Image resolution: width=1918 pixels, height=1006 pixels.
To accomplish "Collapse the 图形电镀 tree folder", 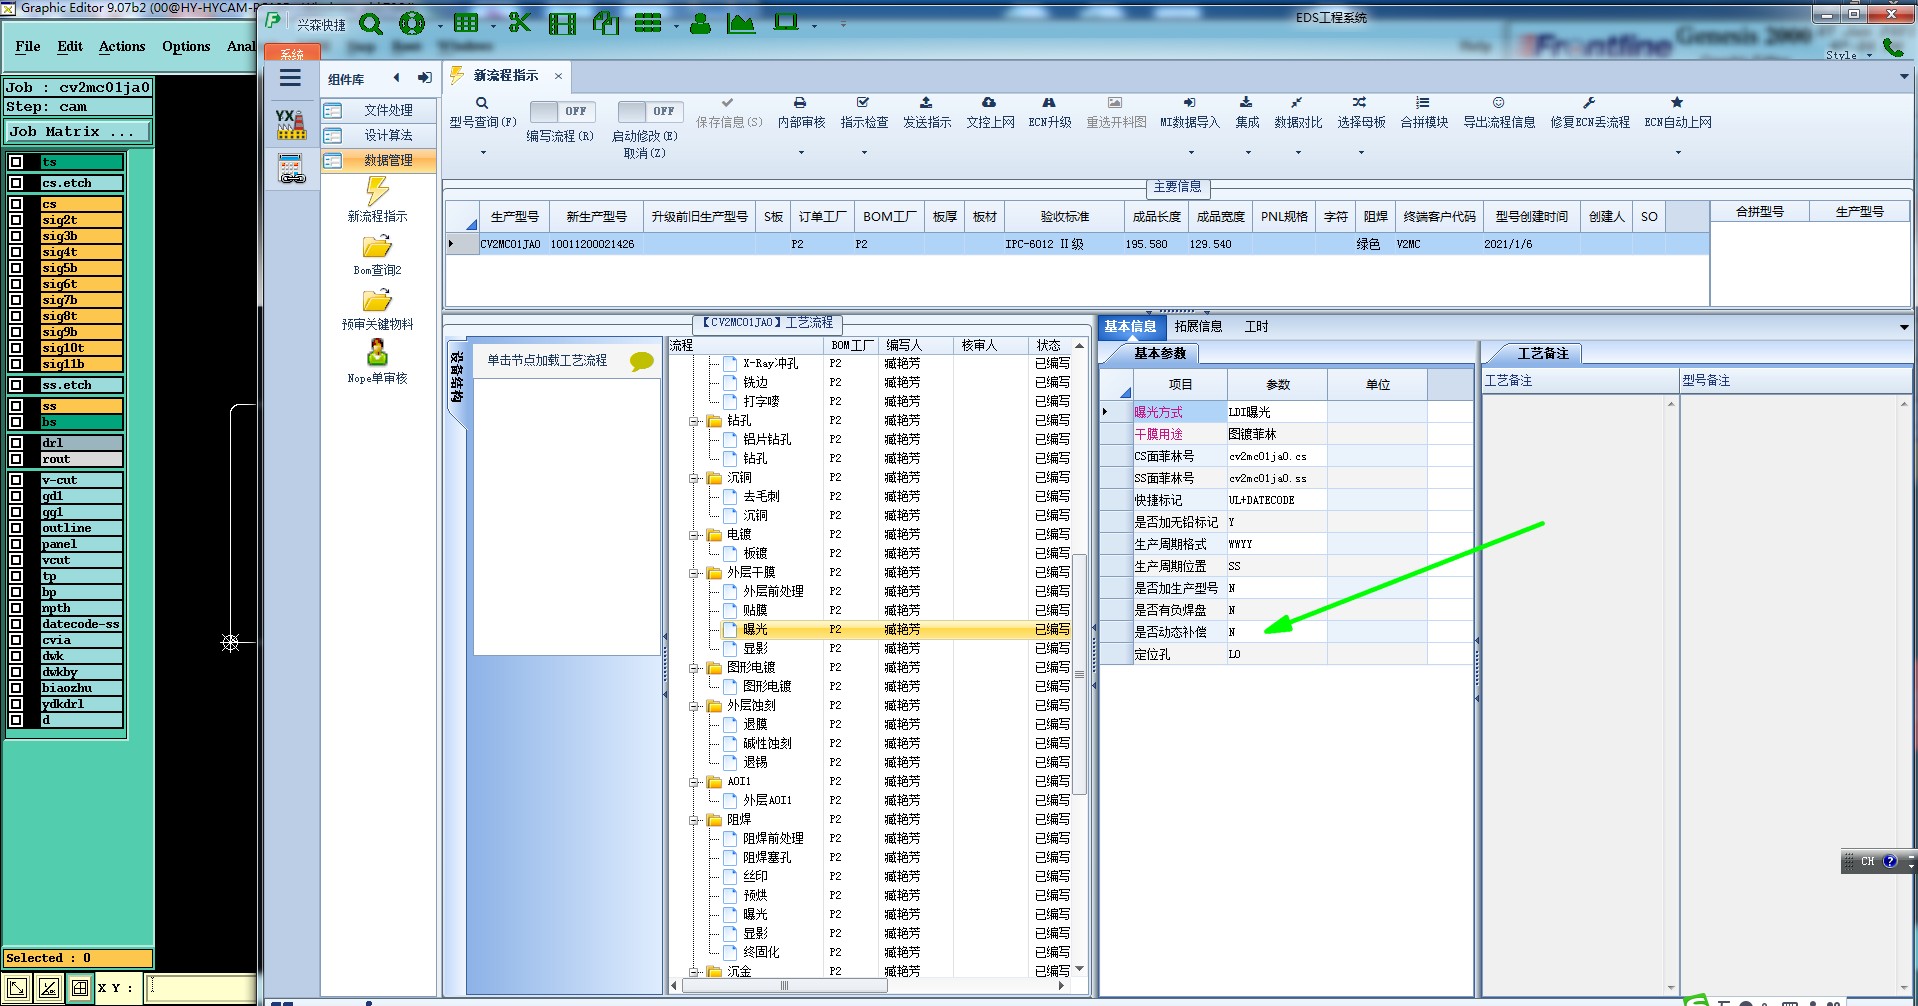I will pyautogui.click(x=694, y=668).
